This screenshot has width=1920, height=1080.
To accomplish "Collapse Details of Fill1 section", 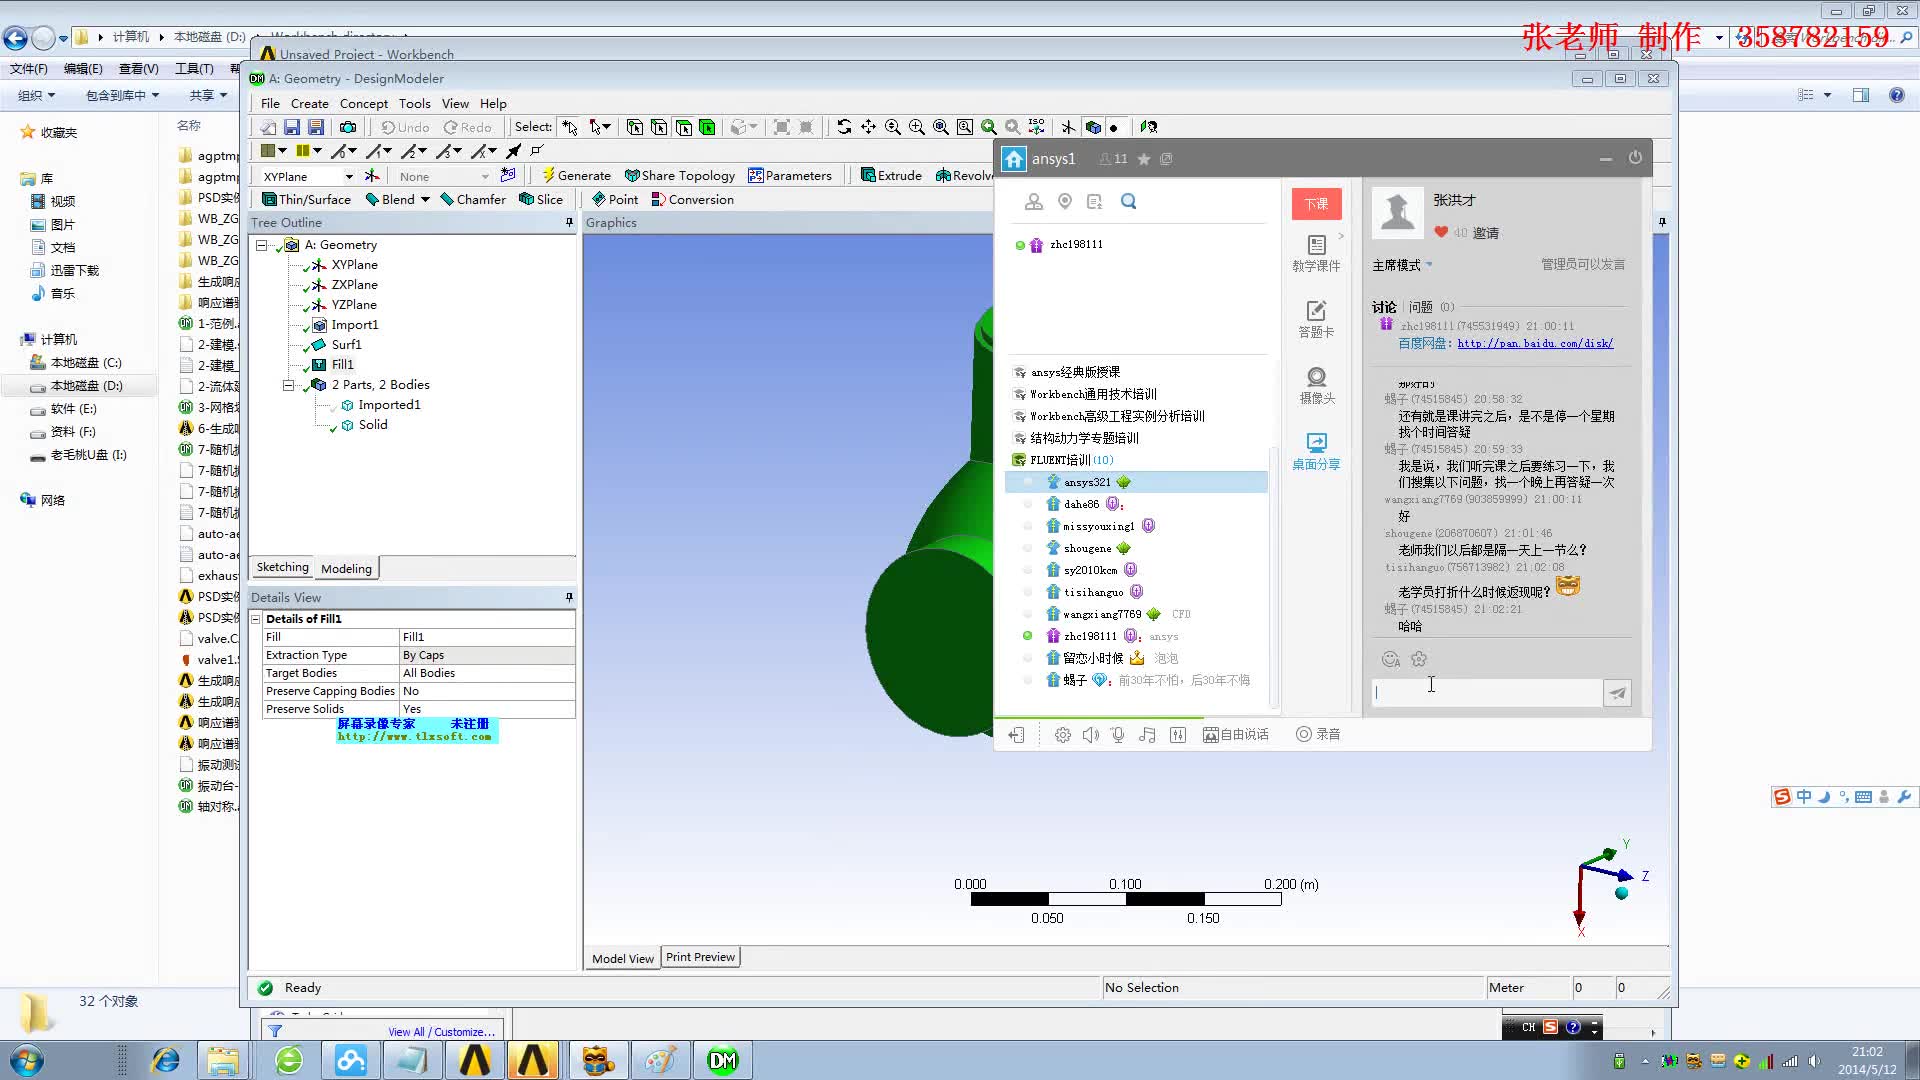I will point(256,619).
